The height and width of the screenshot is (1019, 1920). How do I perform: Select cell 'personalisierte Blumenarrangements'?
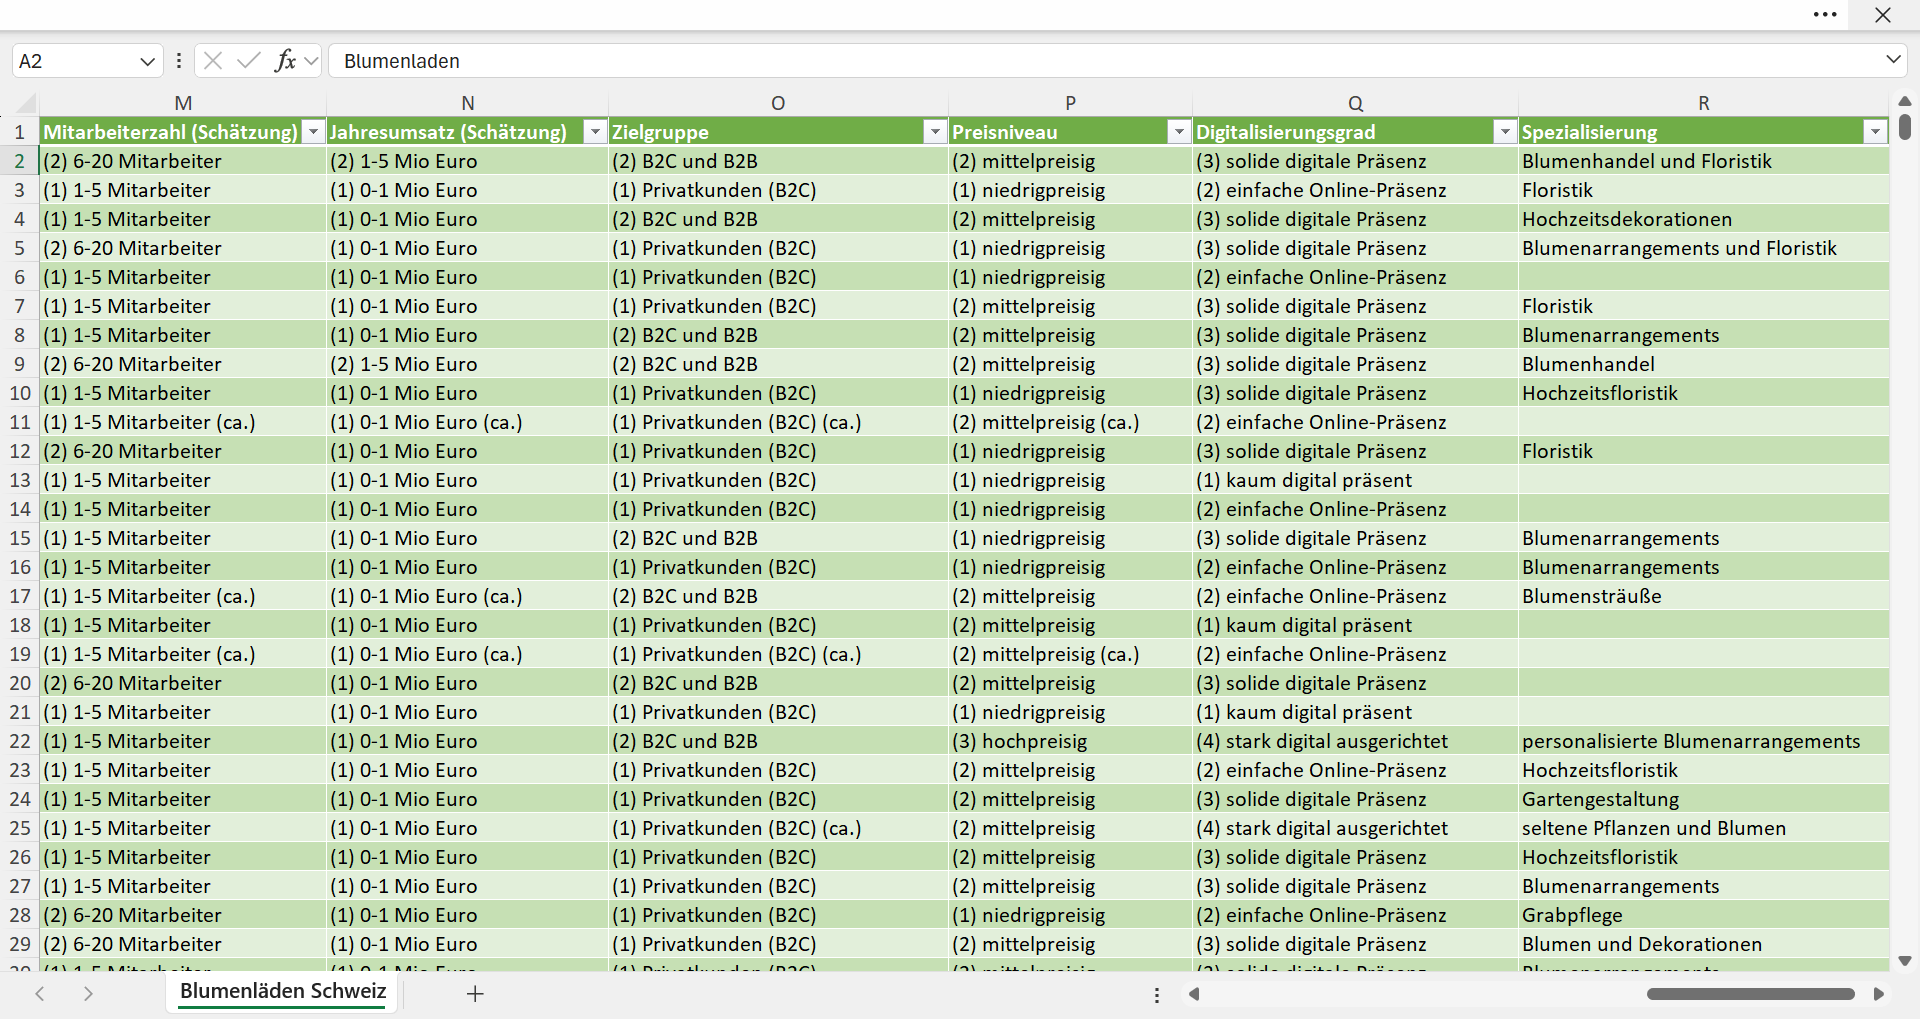tap(1704, 741)
